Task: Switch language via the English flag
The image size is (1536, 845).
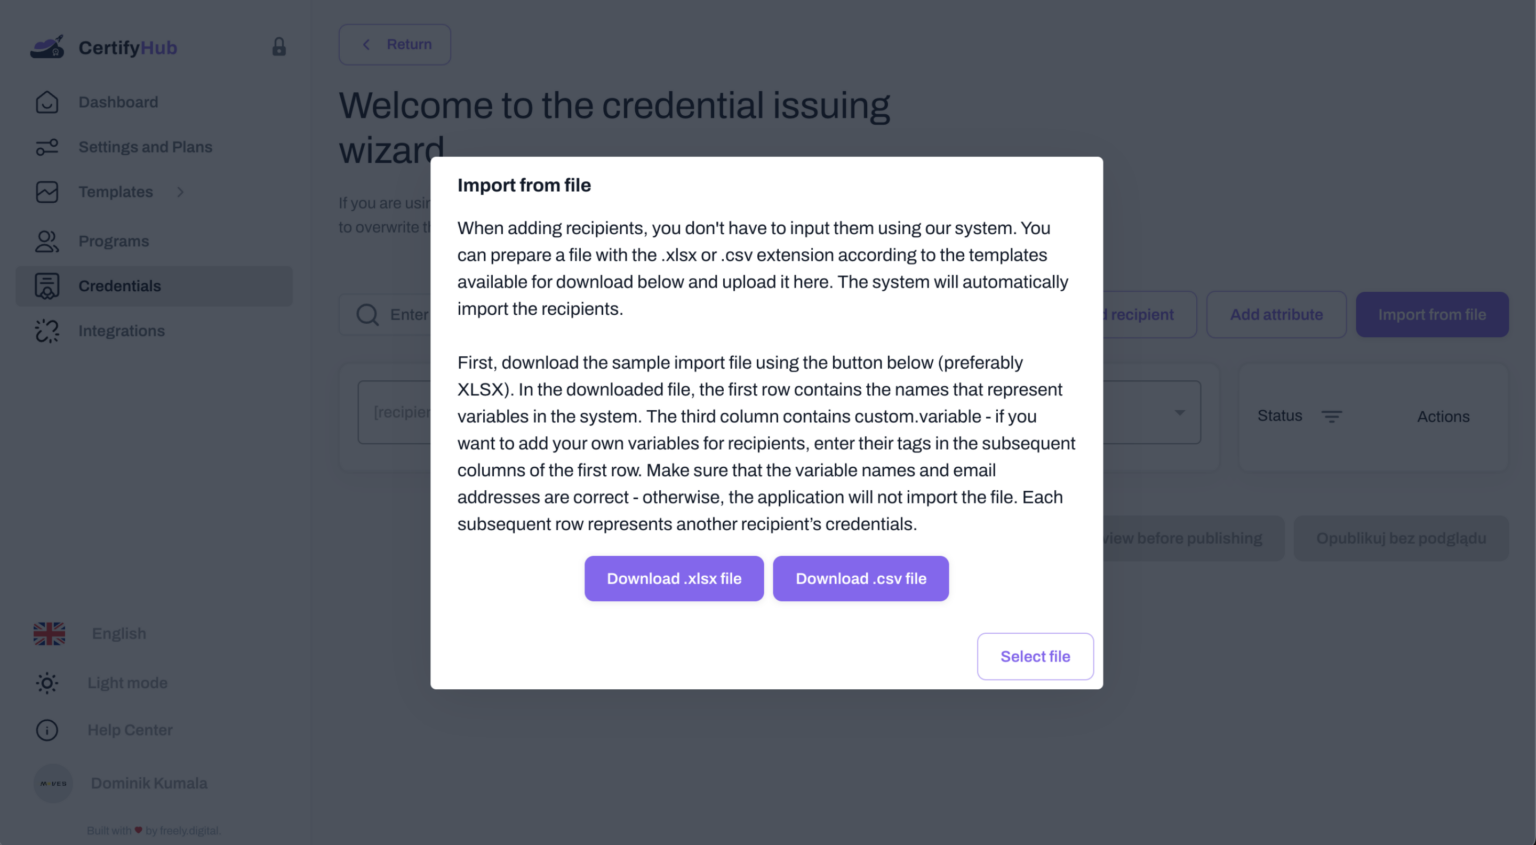Action: click(x=49, y=634)
